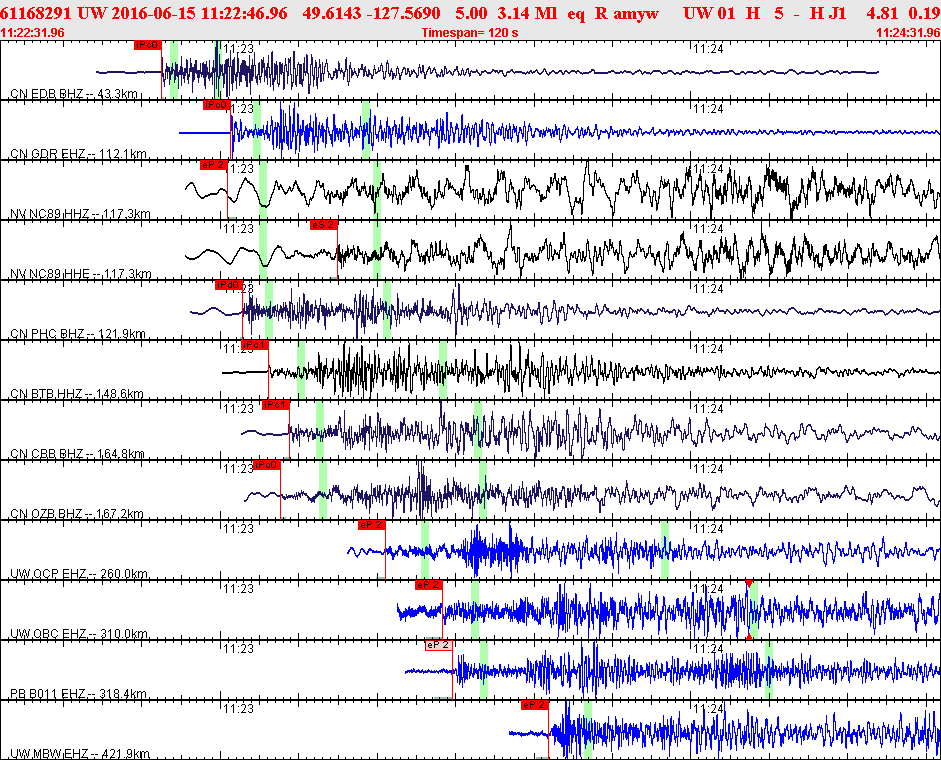Click the UW OCP EHZ 260.0km channel label
Viewport: 941px width, 760px height.
coord(79,575)
